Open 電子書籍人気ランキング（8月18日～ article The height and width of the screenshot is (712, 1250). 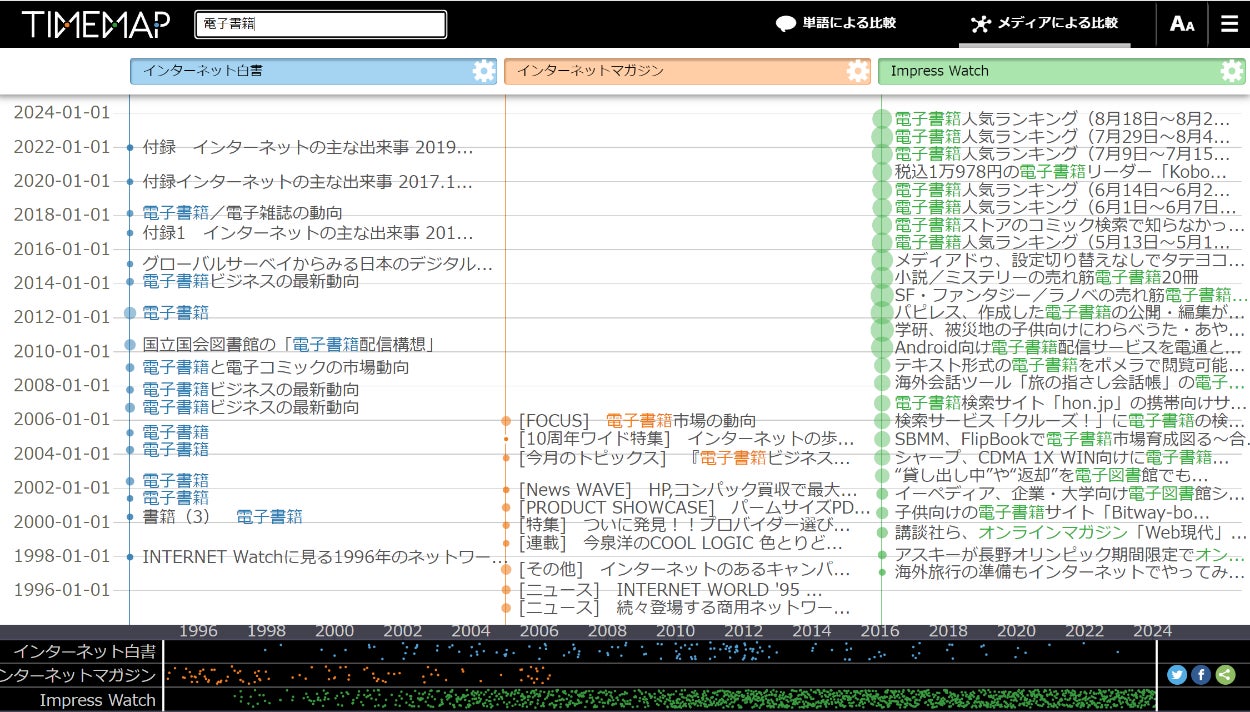tap(1062, 119)
